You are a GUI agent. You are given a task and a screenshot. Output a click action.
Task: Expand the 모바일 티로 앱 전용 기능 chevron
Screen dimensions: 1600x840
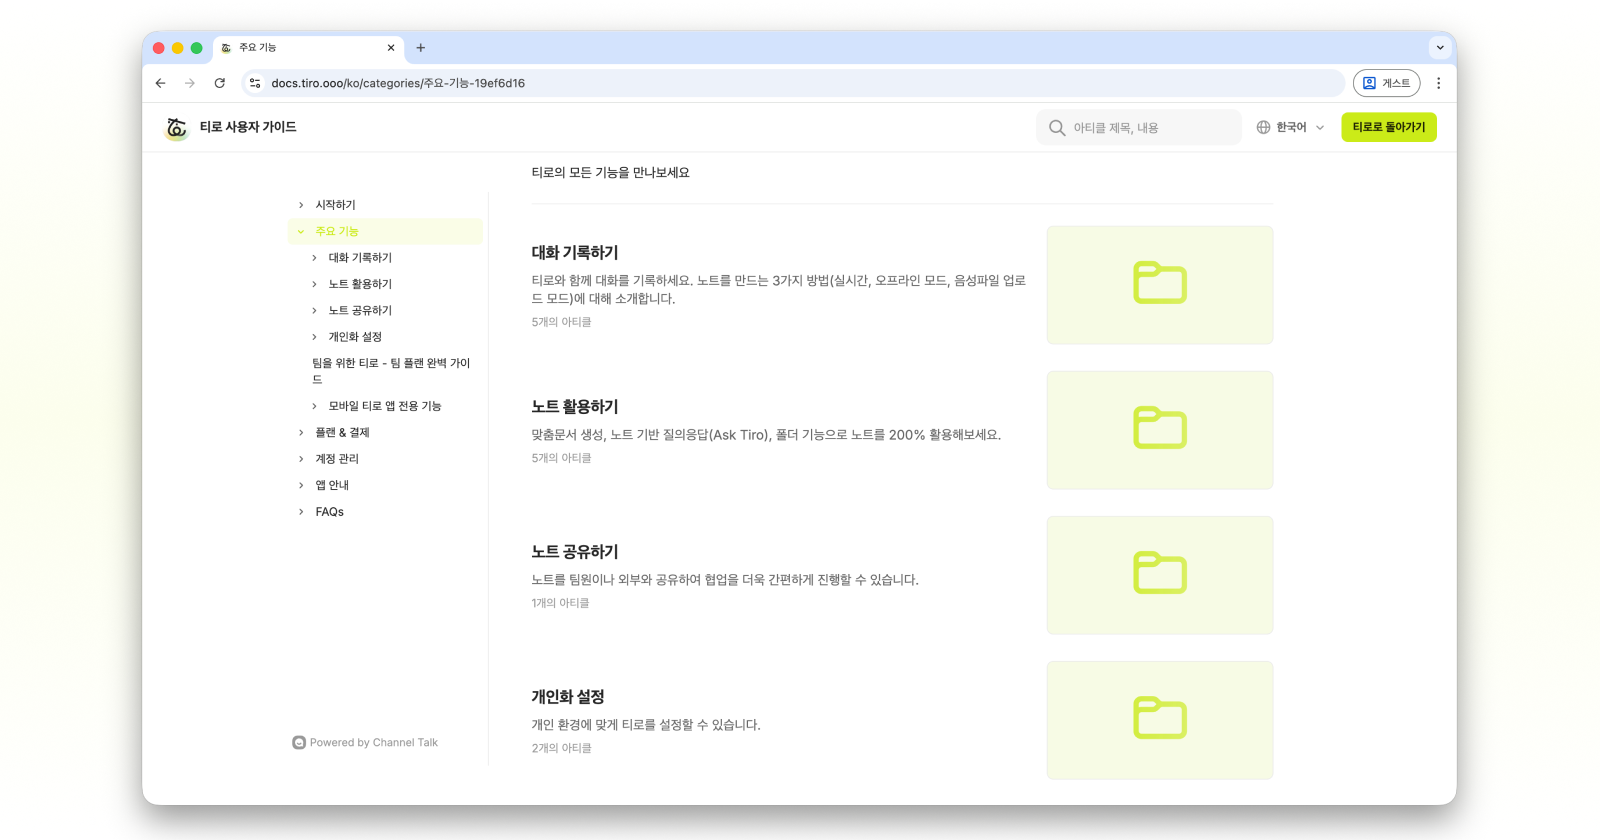click(314, 406)
